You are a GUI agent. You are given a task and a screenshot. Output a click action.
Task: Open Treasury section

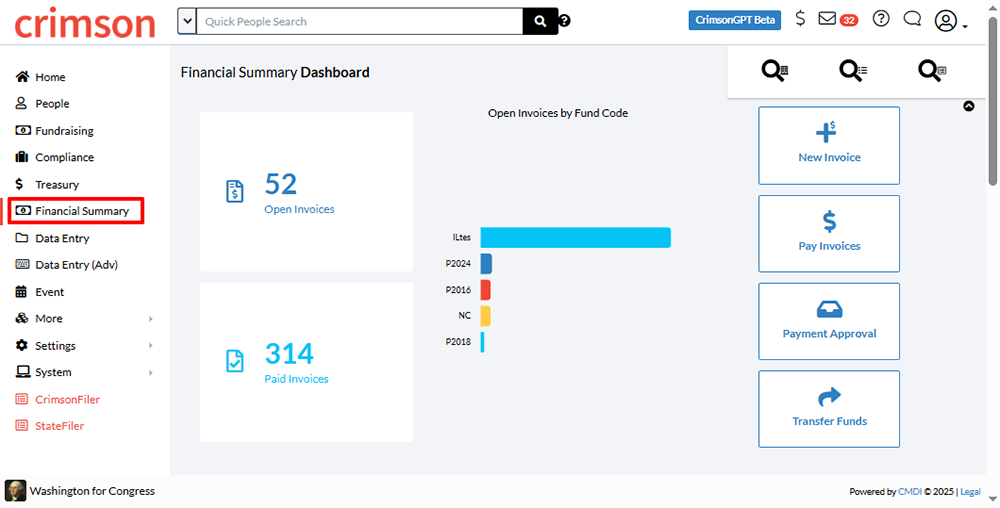coord(57,184)
